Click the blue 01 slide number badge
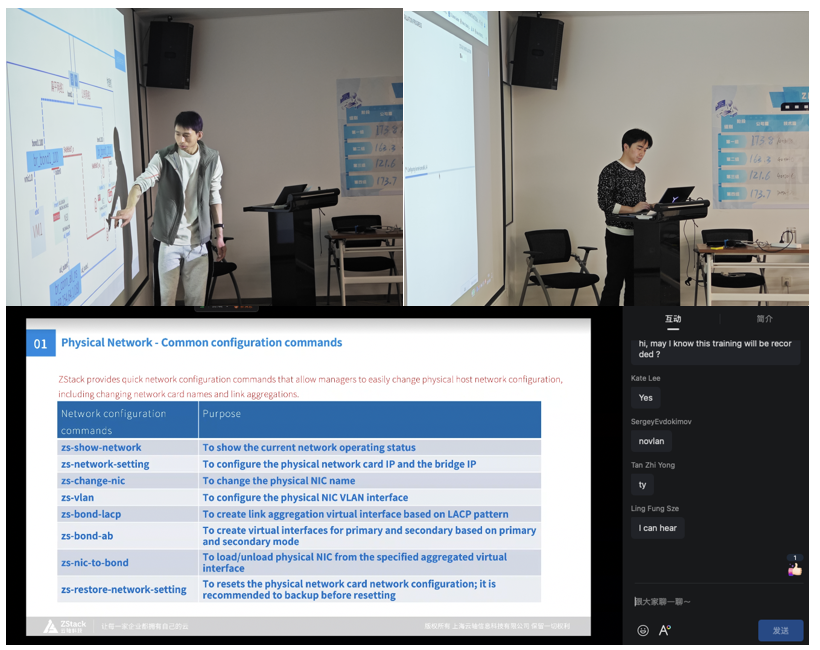This screenshot has width=820, height=650. click(41, 344)
